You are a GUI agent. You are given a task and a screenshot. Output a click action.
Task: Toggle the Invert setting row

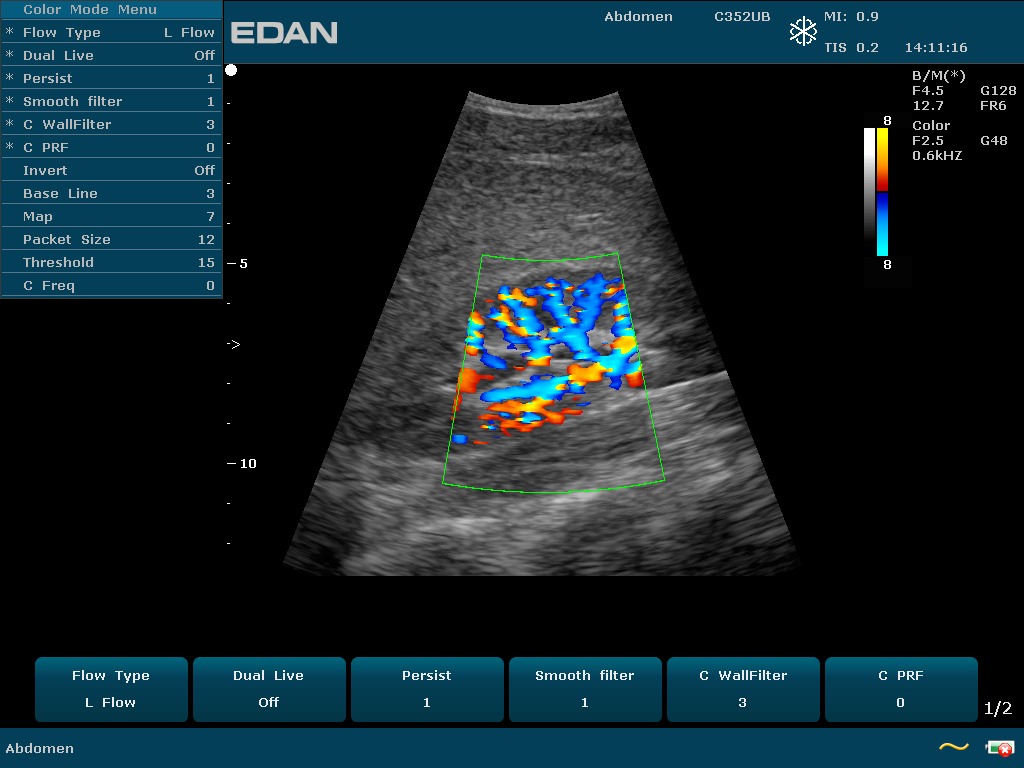pos(111,170)
